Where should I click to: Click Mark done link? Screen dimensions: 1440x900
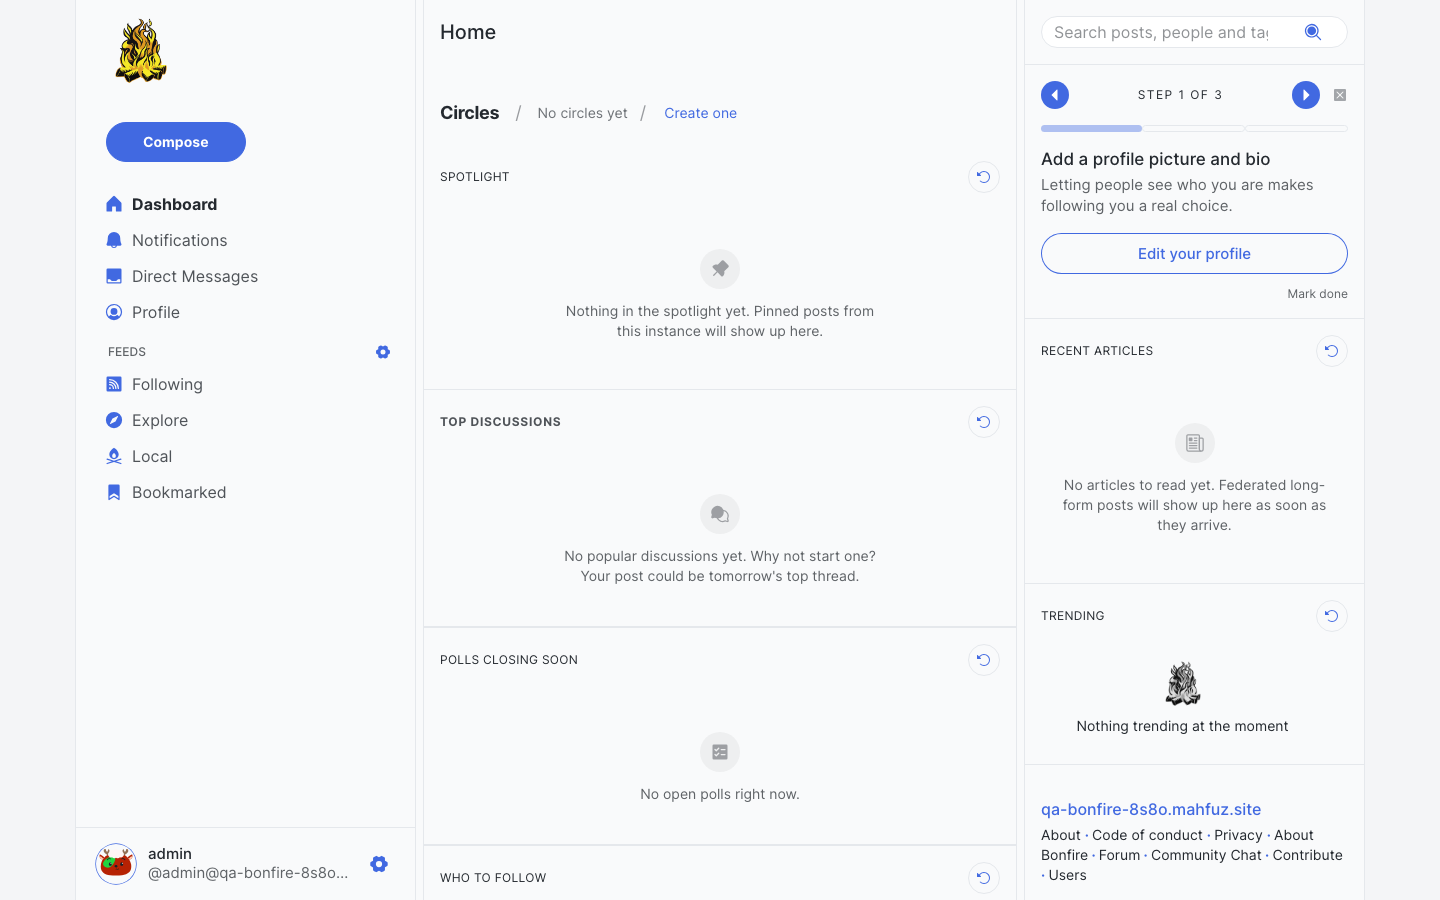click(x=1317, y=294)
